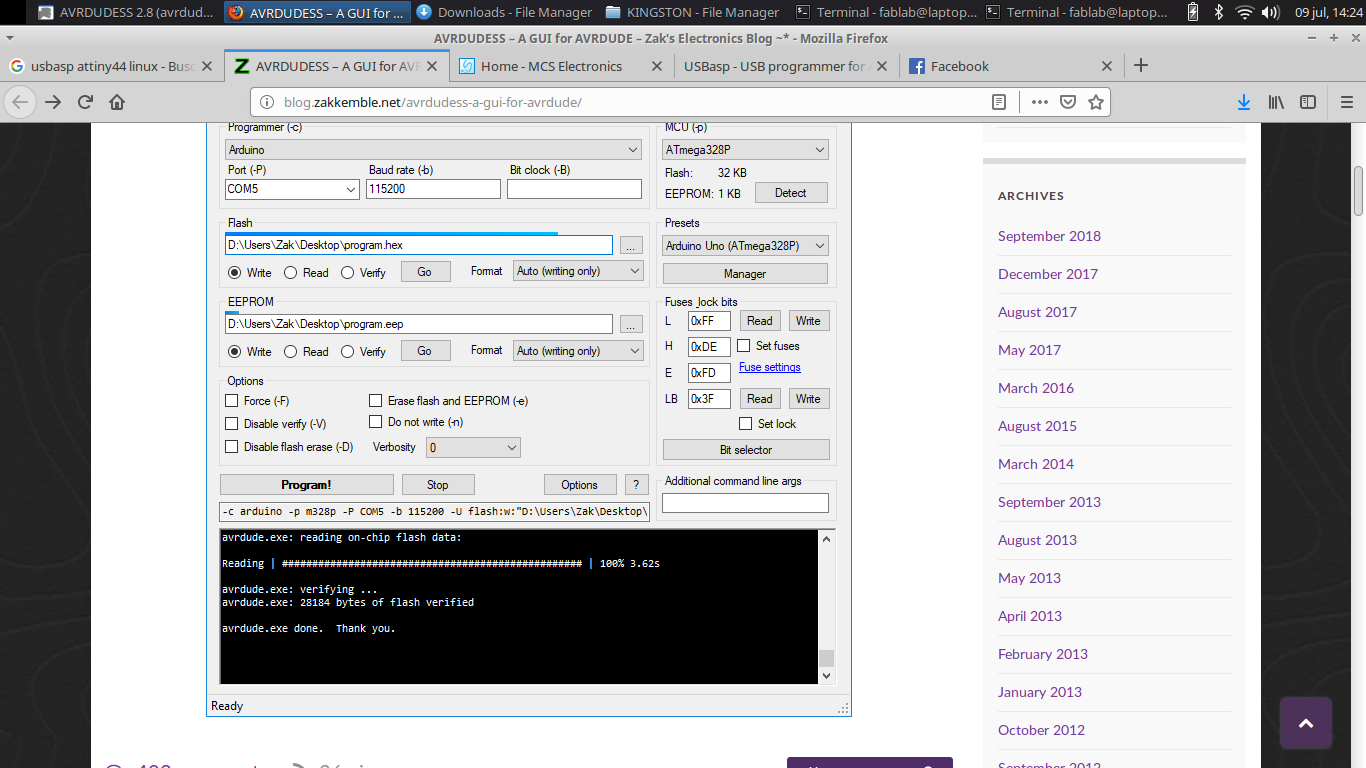Bookmark this page with the star

click(1096, 102)
